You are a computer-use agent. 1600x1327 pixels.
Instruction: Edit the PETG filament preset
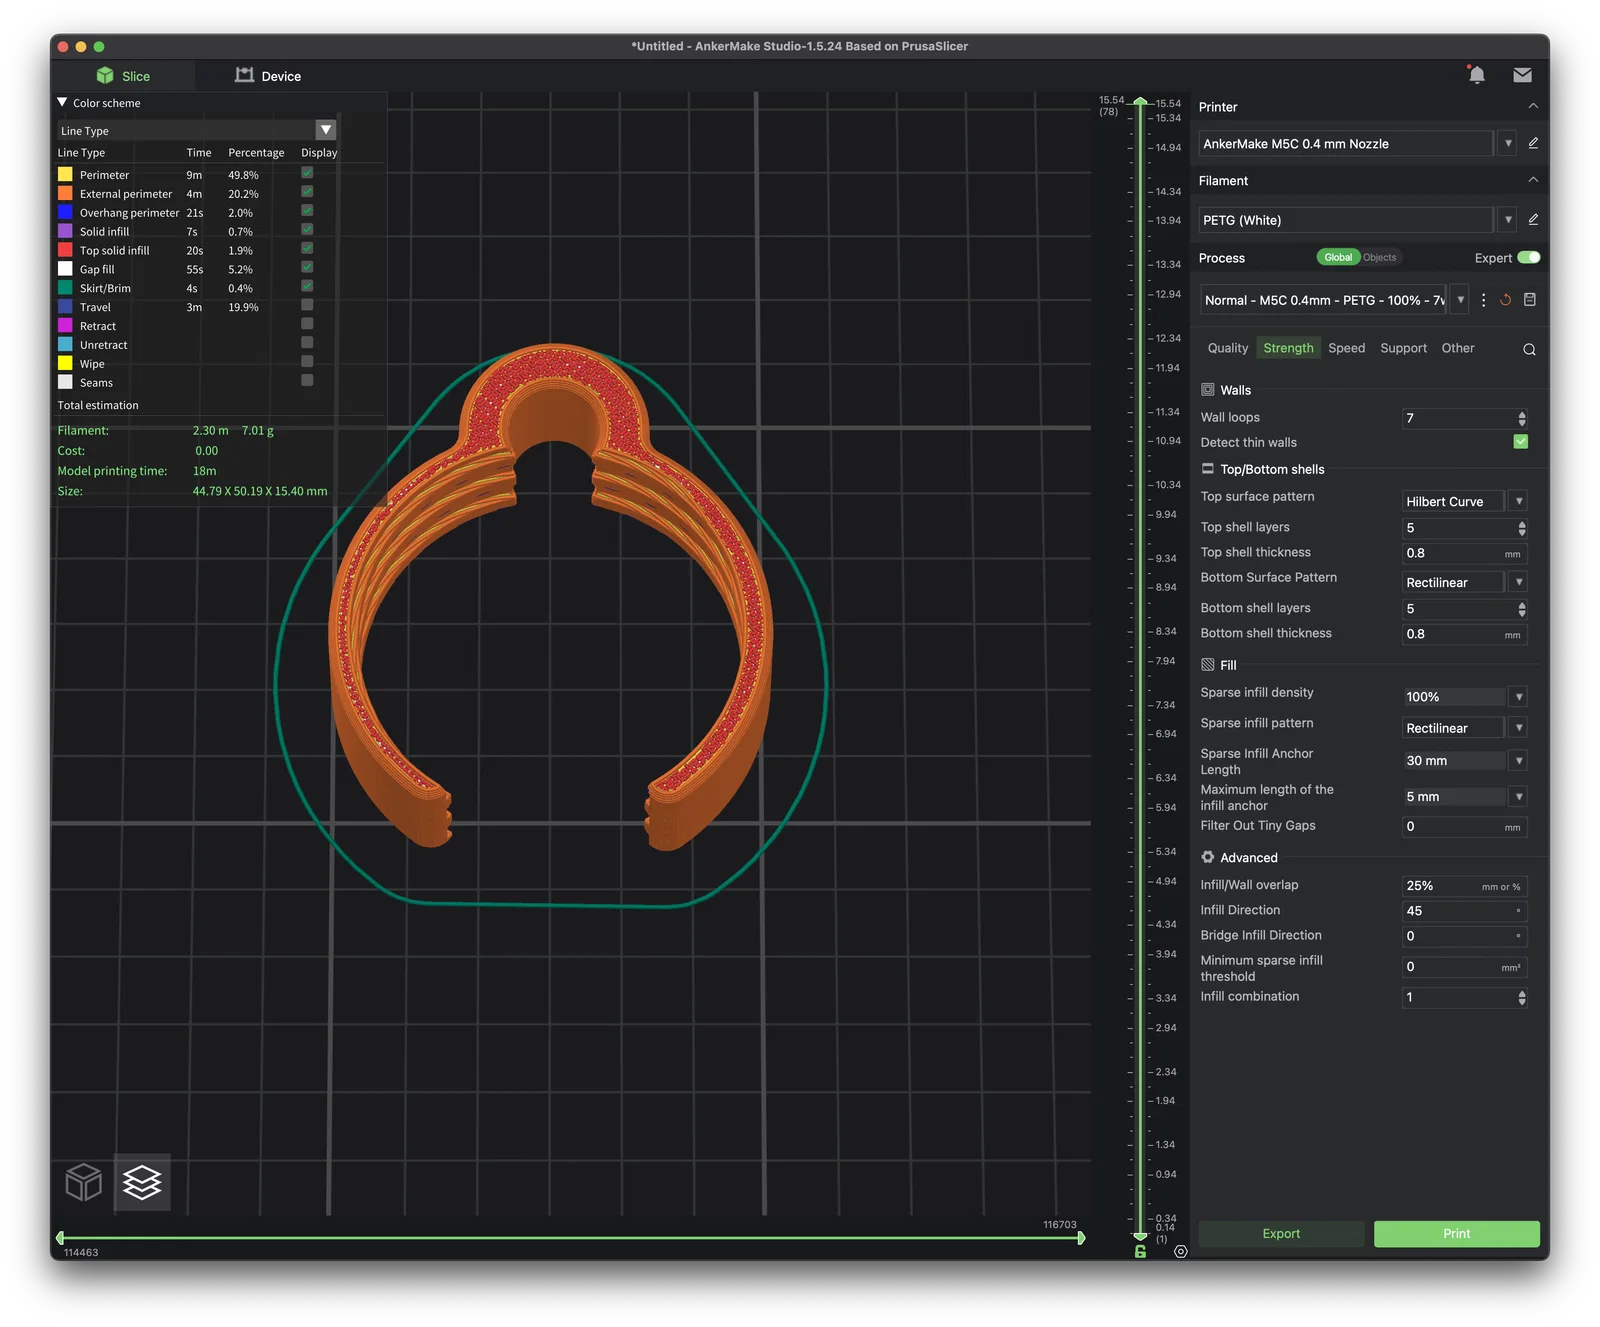(1533, 219)
